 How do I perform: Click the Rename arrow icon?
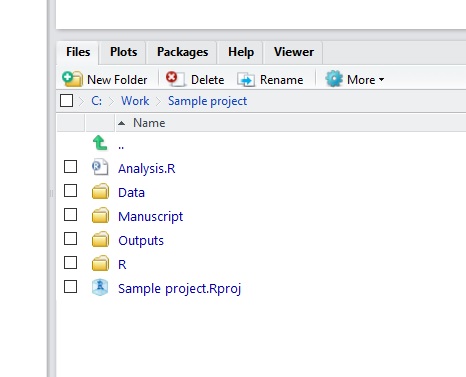246,80
